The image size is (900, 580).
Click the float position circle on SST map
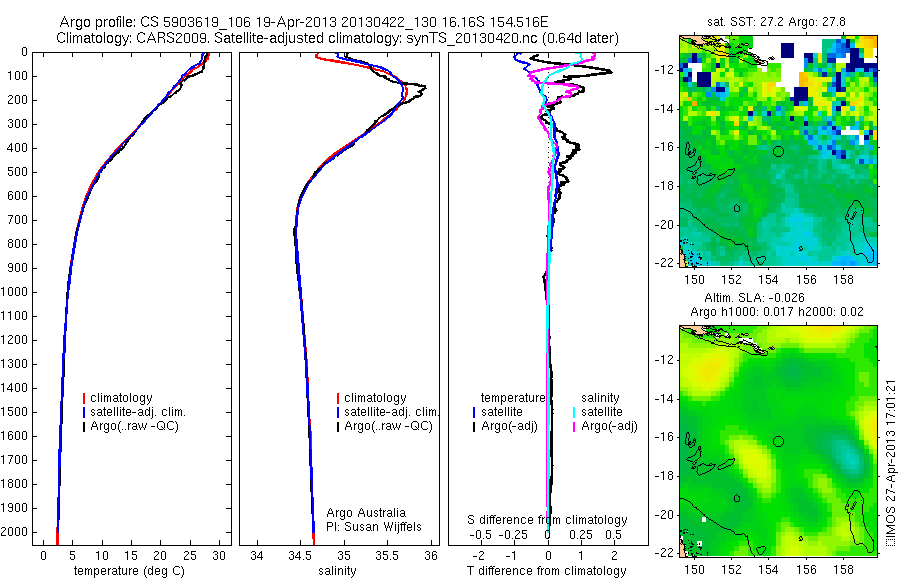778,152
